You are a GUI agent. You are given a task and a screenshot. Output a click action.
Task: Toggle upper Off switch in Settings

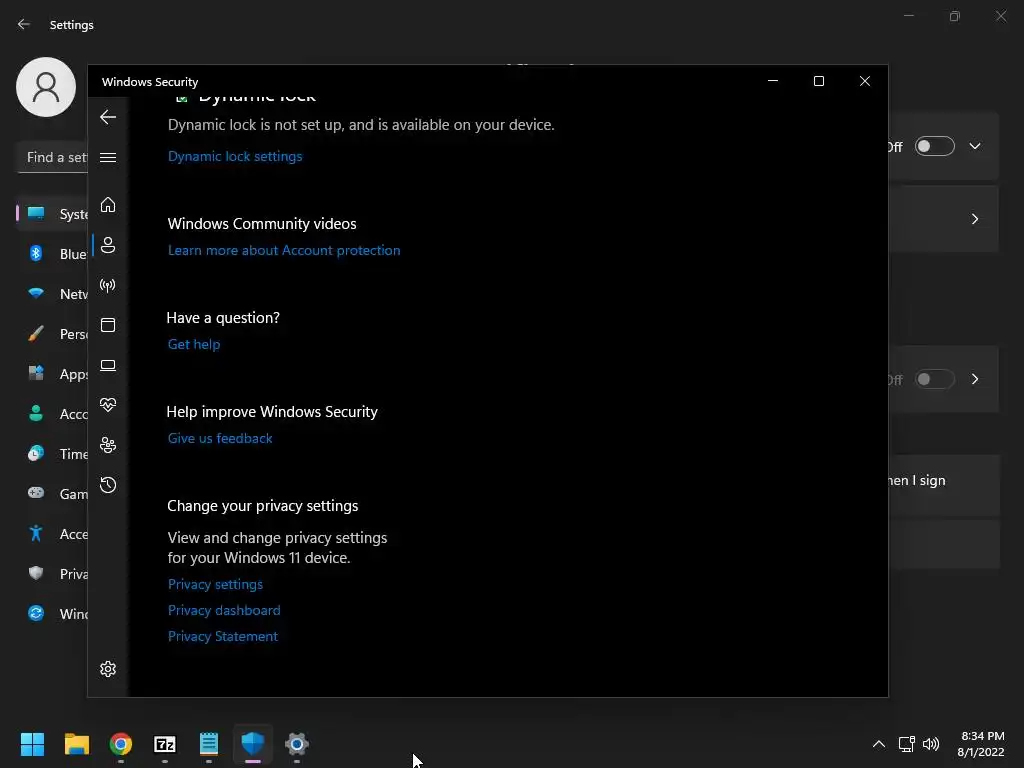[935, 146]
